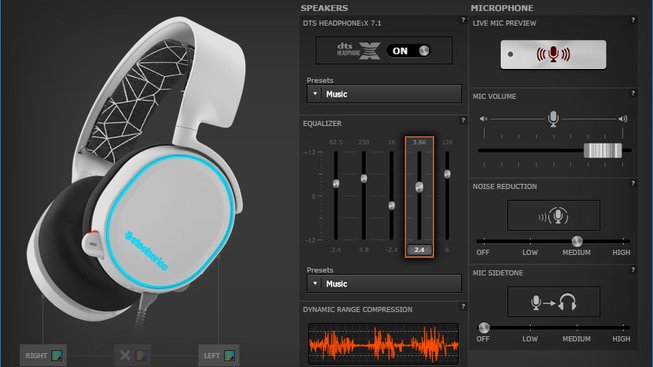Select the RIGHT earcup illumination zone
653x367 pixels.
coord(43,355)
